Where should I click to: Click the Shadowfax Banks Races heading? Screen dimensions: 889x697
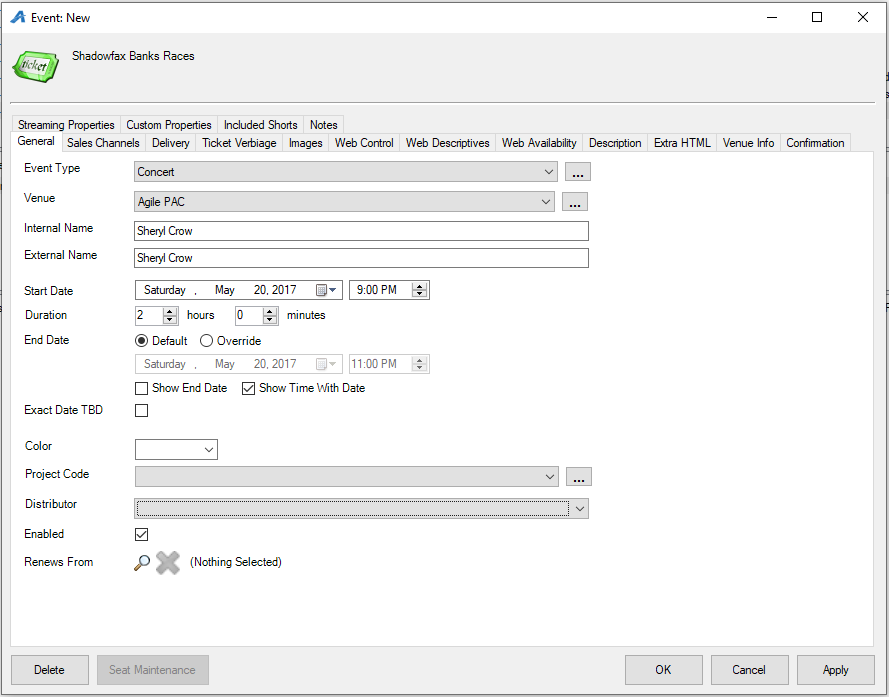133,56
